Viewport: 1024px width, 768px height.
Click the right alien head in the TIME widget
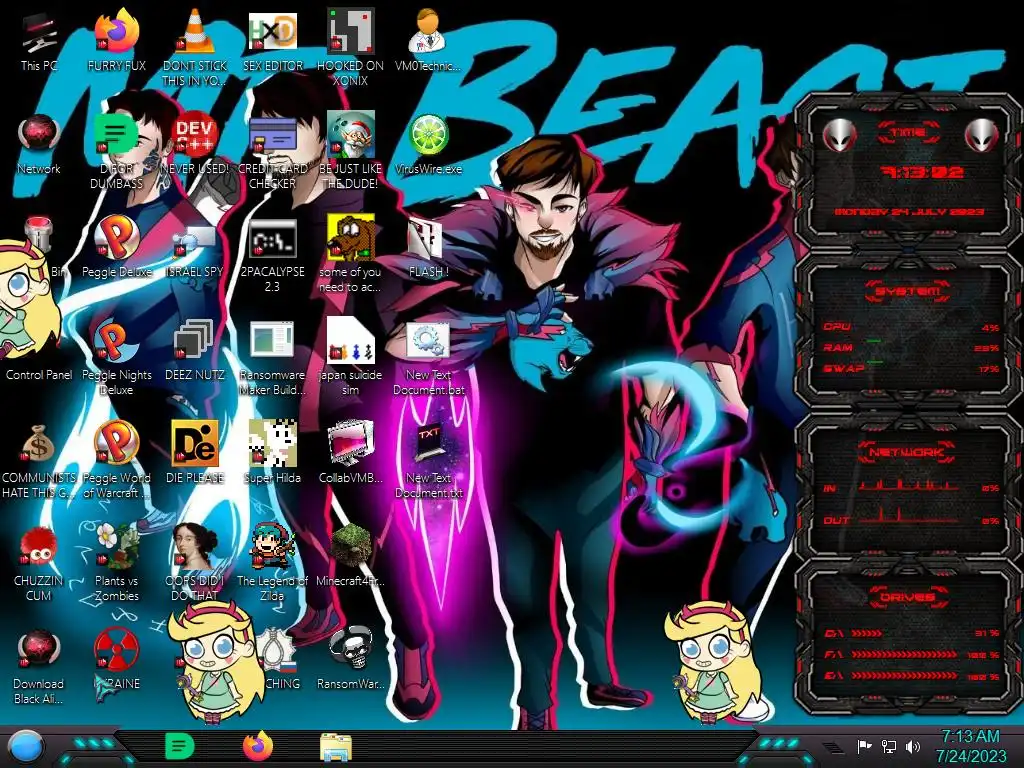tap(982, 136)
